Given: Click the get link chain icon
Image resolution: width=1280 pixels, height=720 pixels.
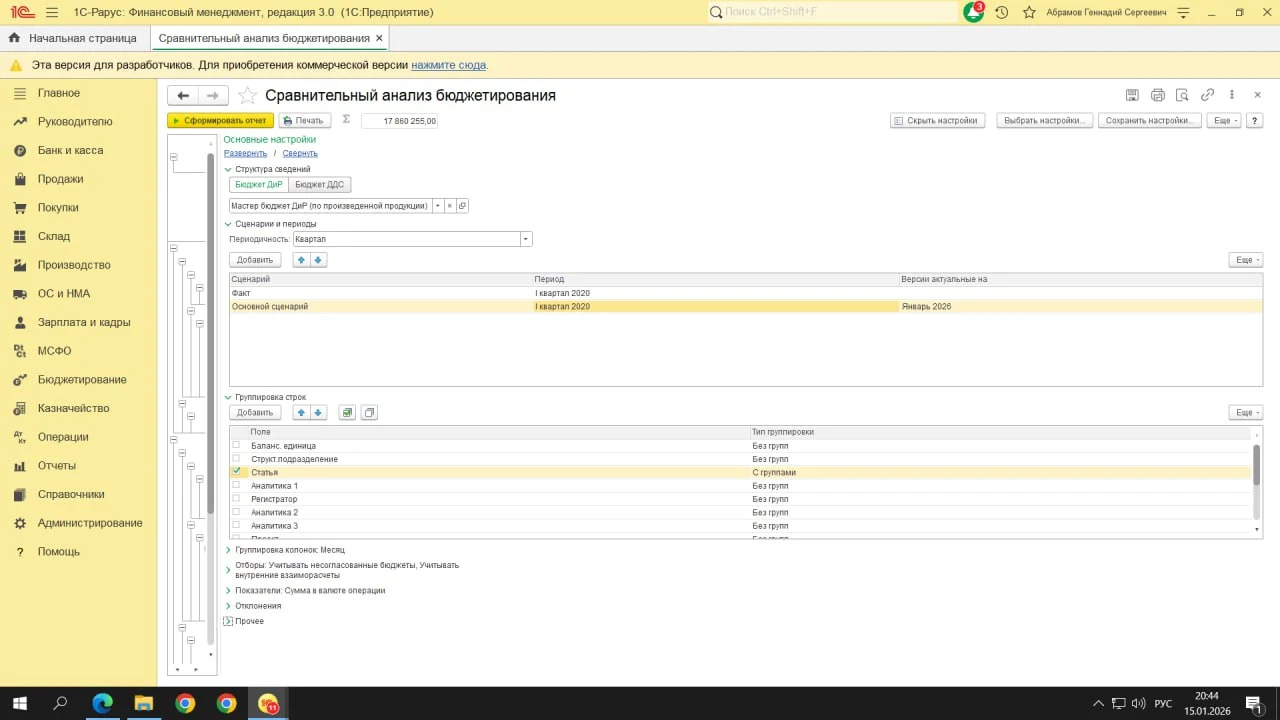Looking at the screenshot, I should 1207,95.
